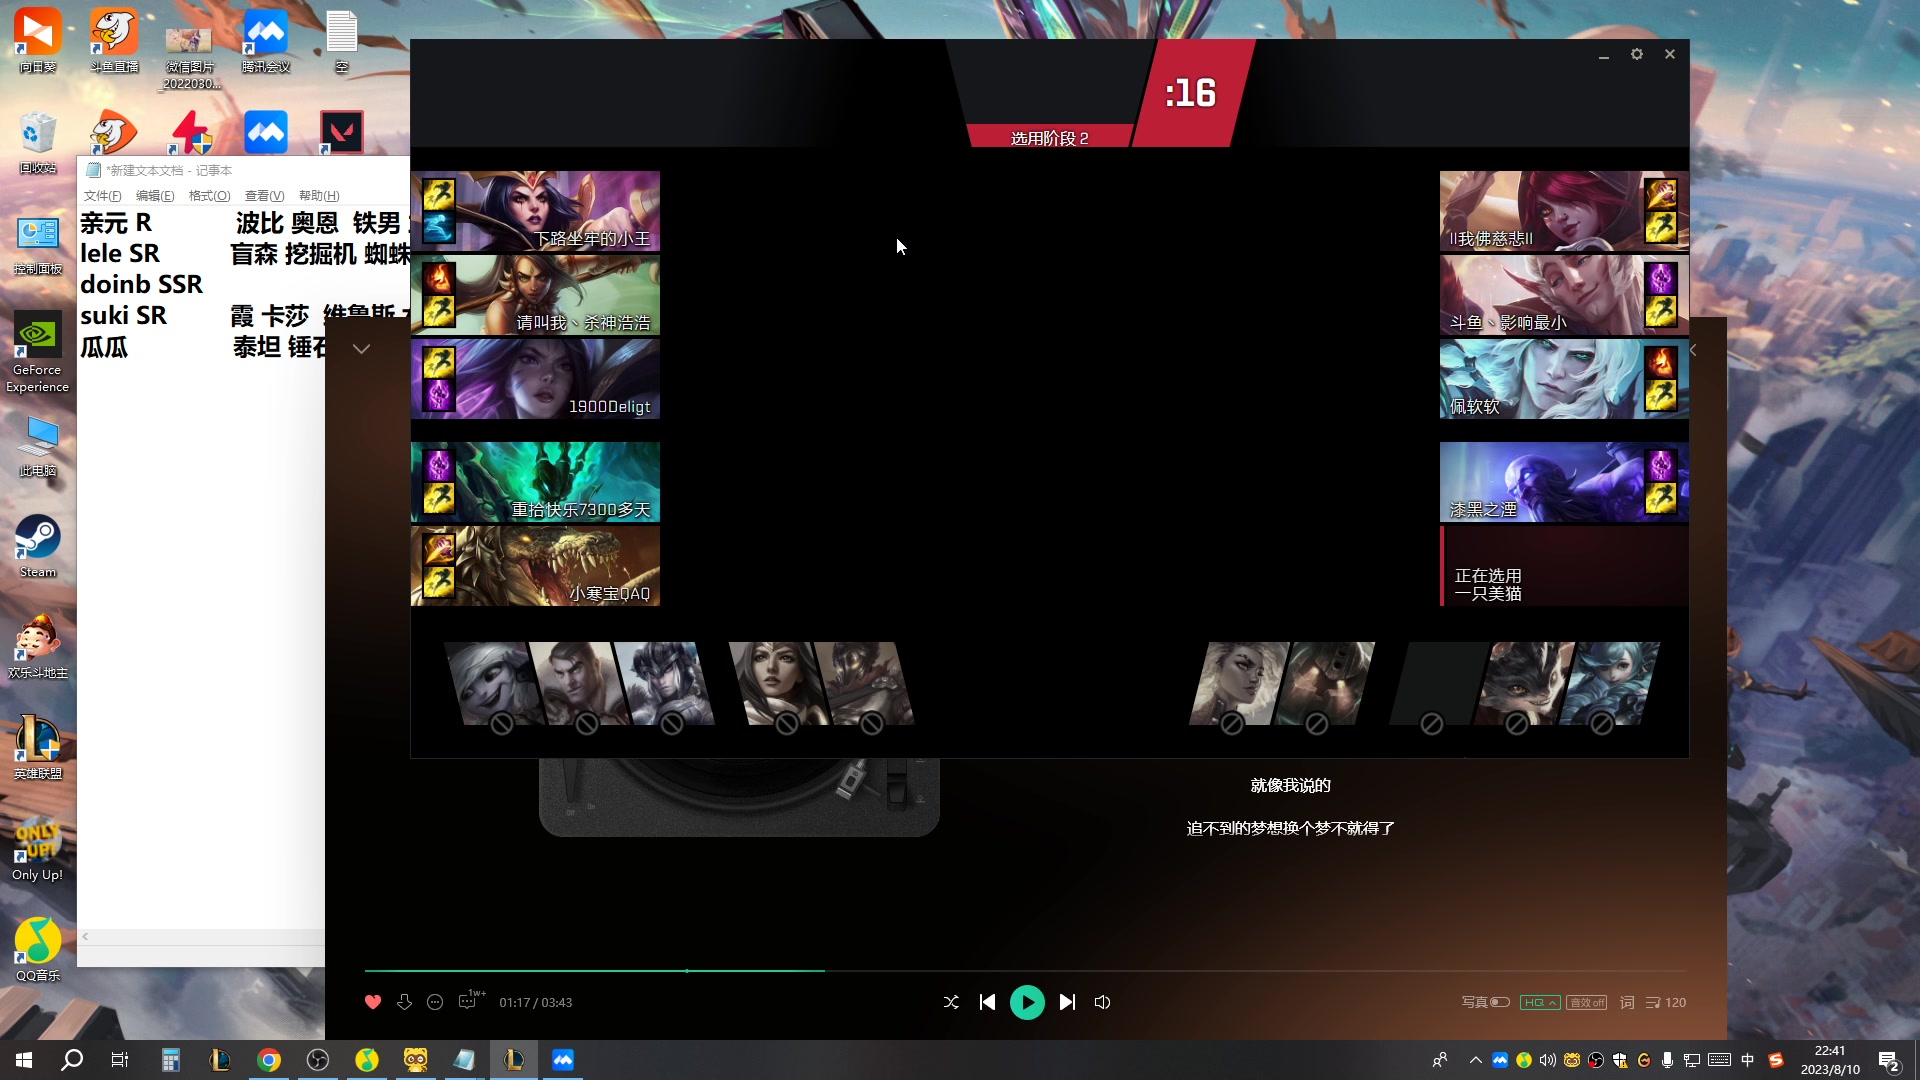
Task: Click teammate card 小寒宝QAQ
Action: coord(535,566)
